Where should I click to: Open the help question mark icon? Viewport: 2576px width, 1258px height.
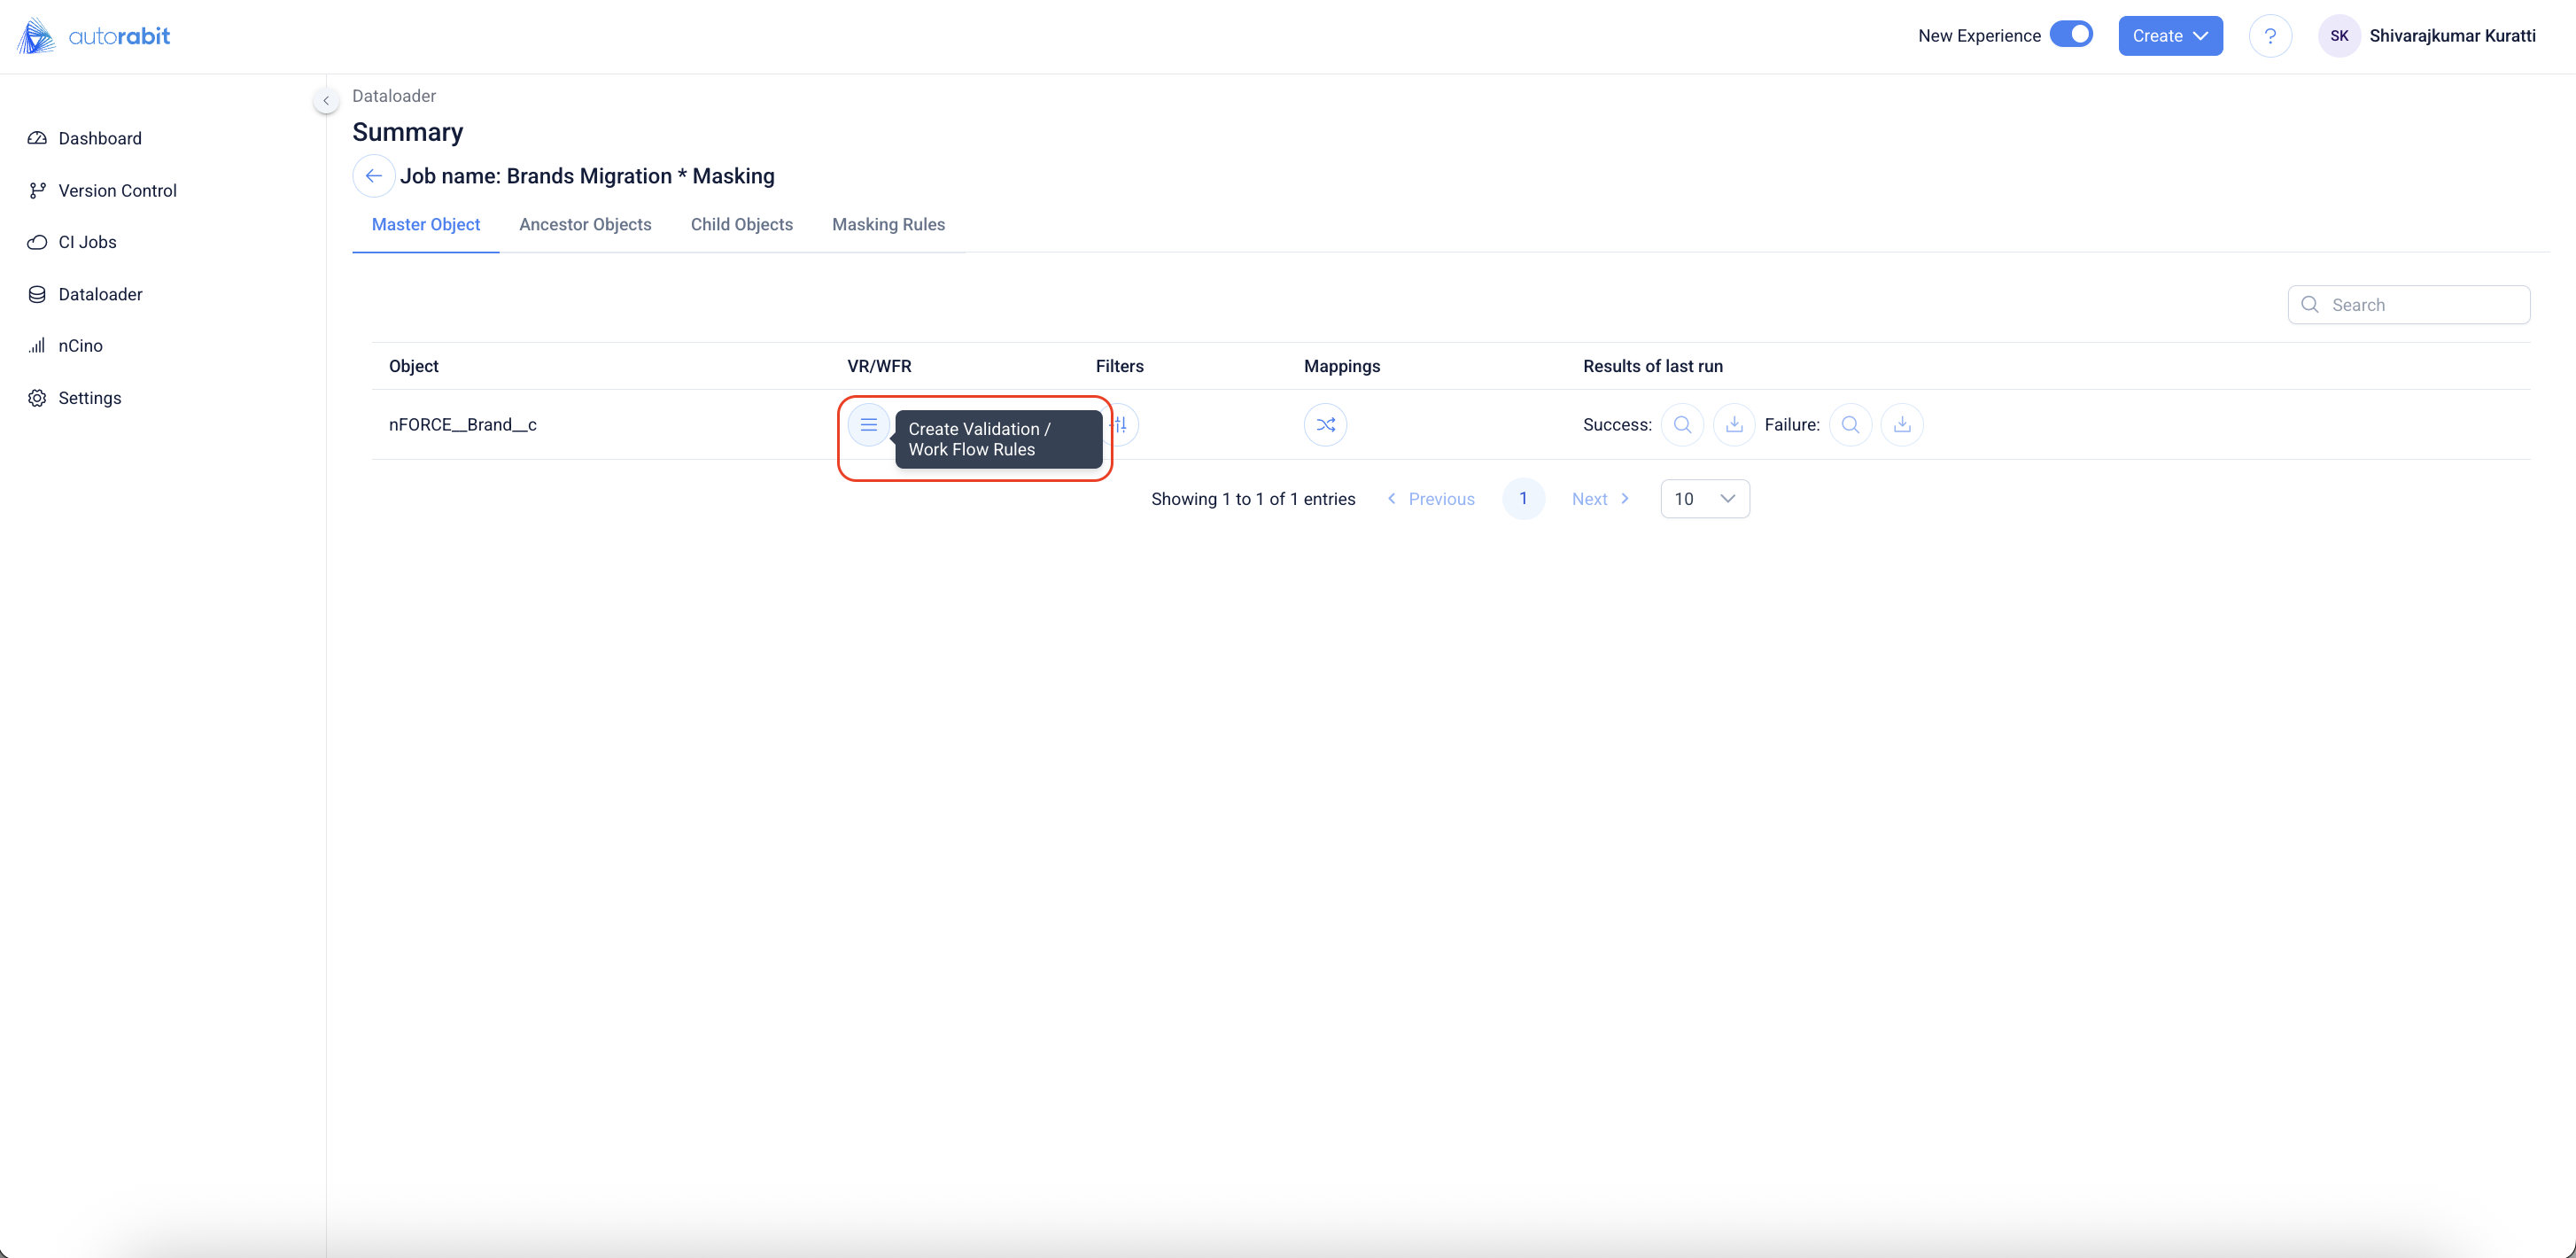[2270, 36]
